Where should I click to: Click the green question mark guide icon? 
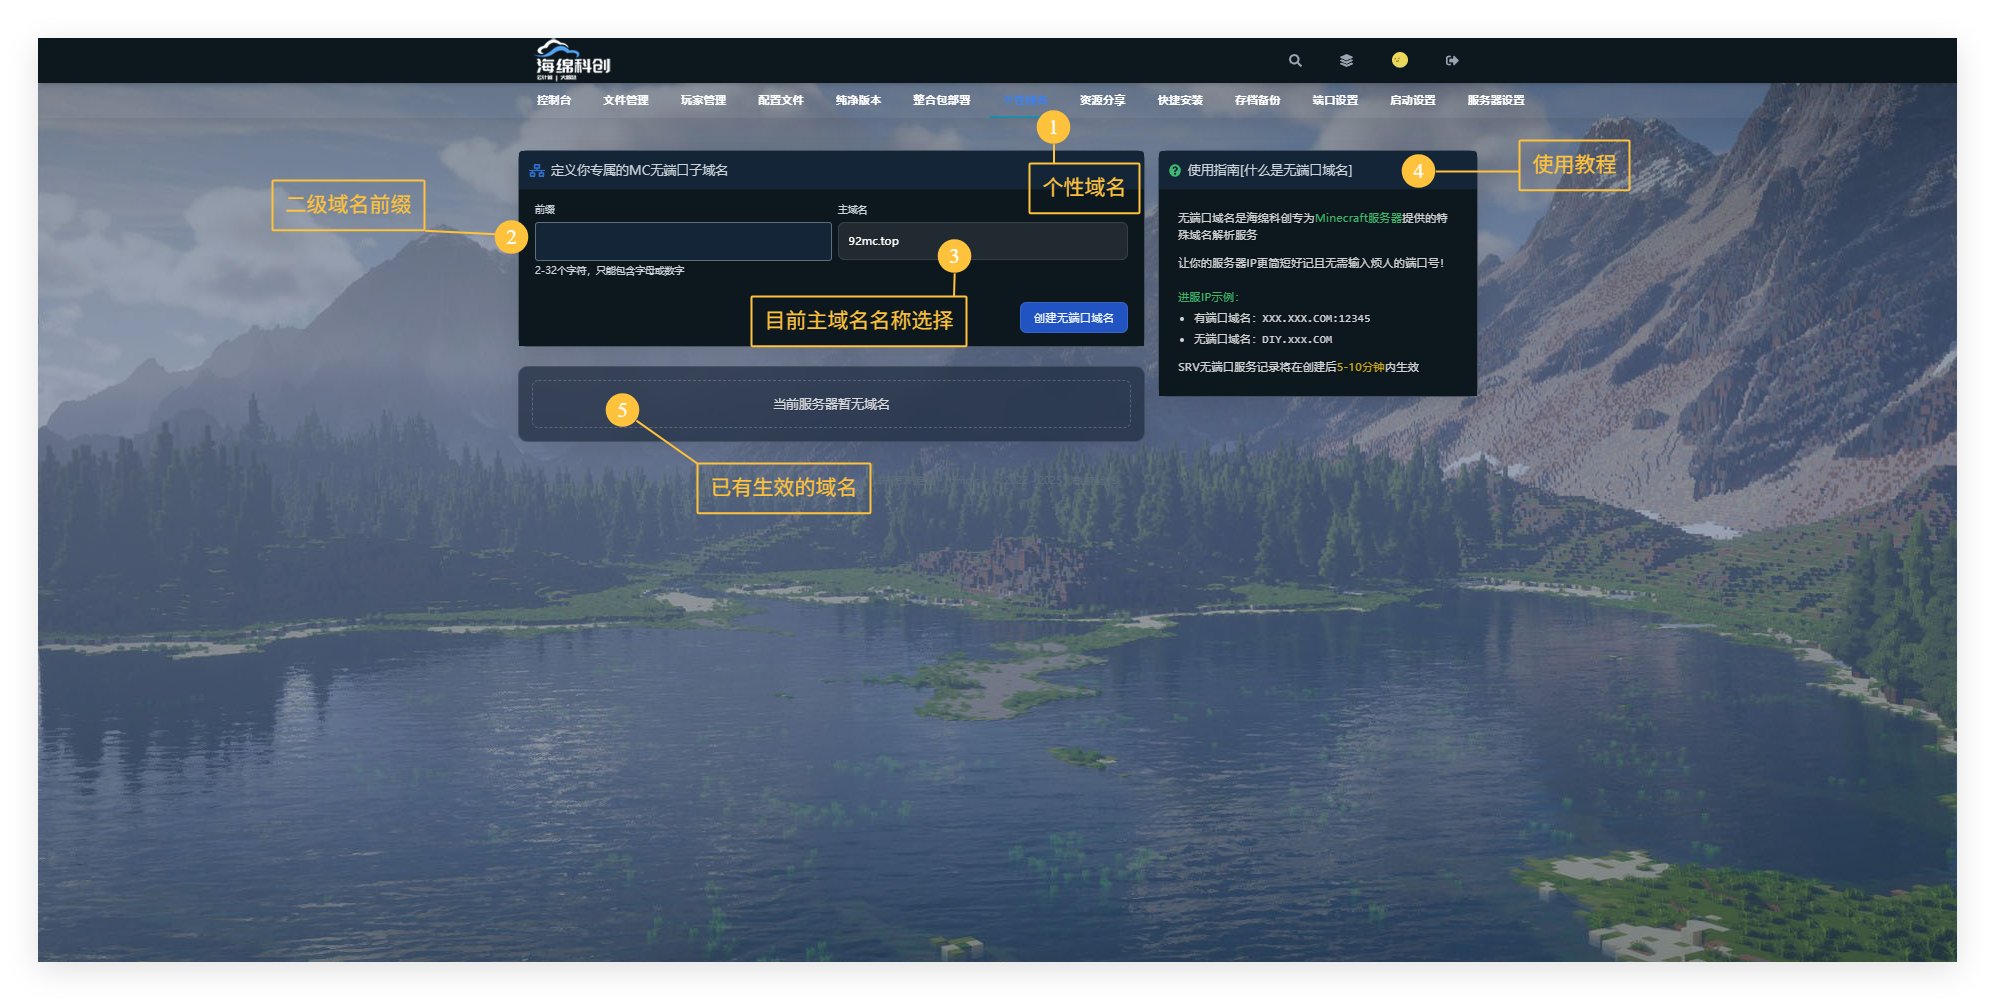pyautogui.click(x=1175, y=171)
